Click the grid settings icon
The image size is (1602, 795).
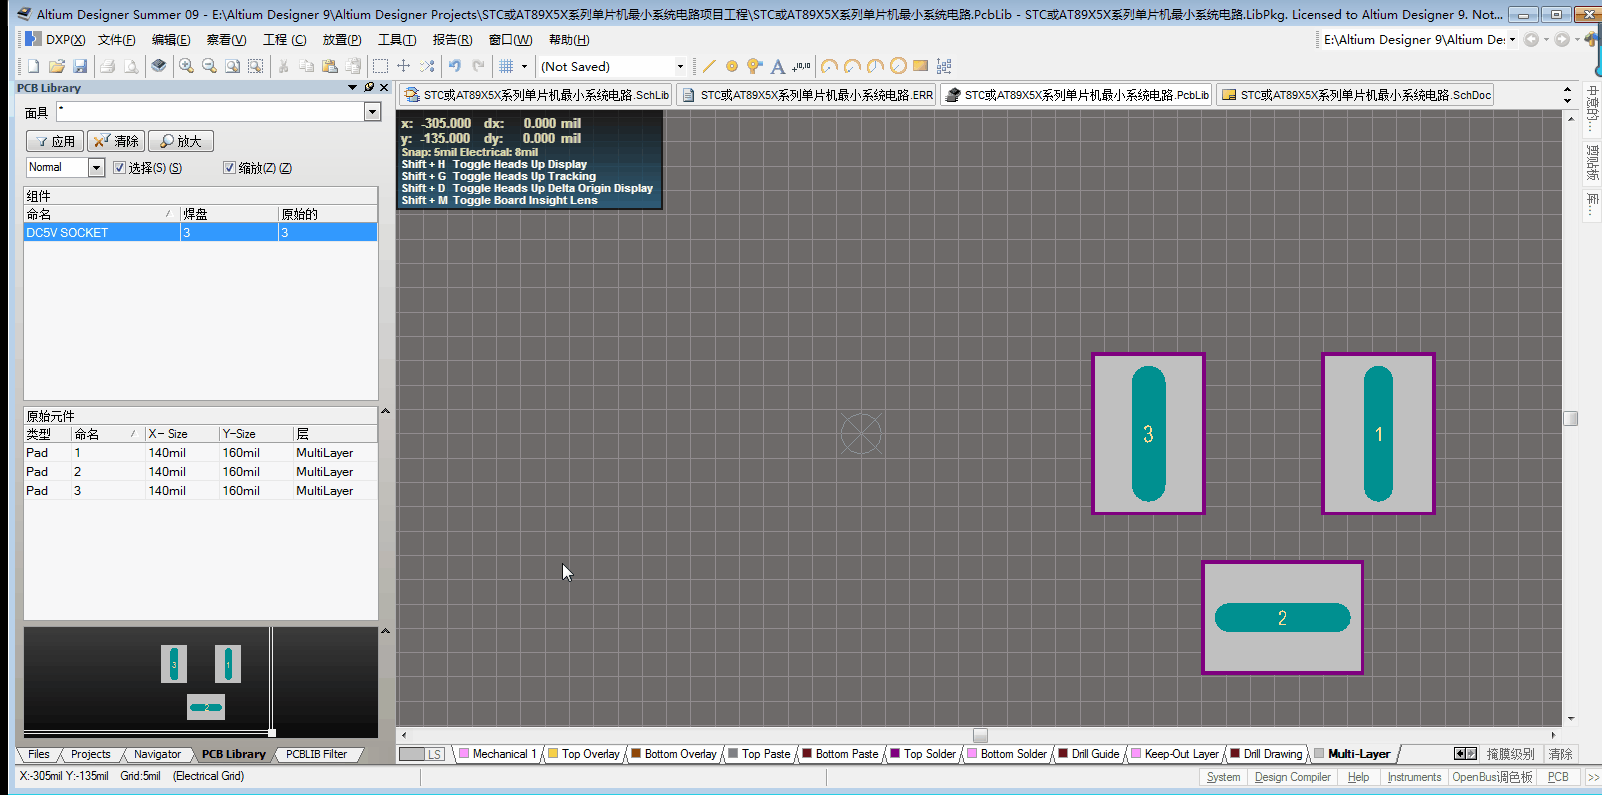506,66
